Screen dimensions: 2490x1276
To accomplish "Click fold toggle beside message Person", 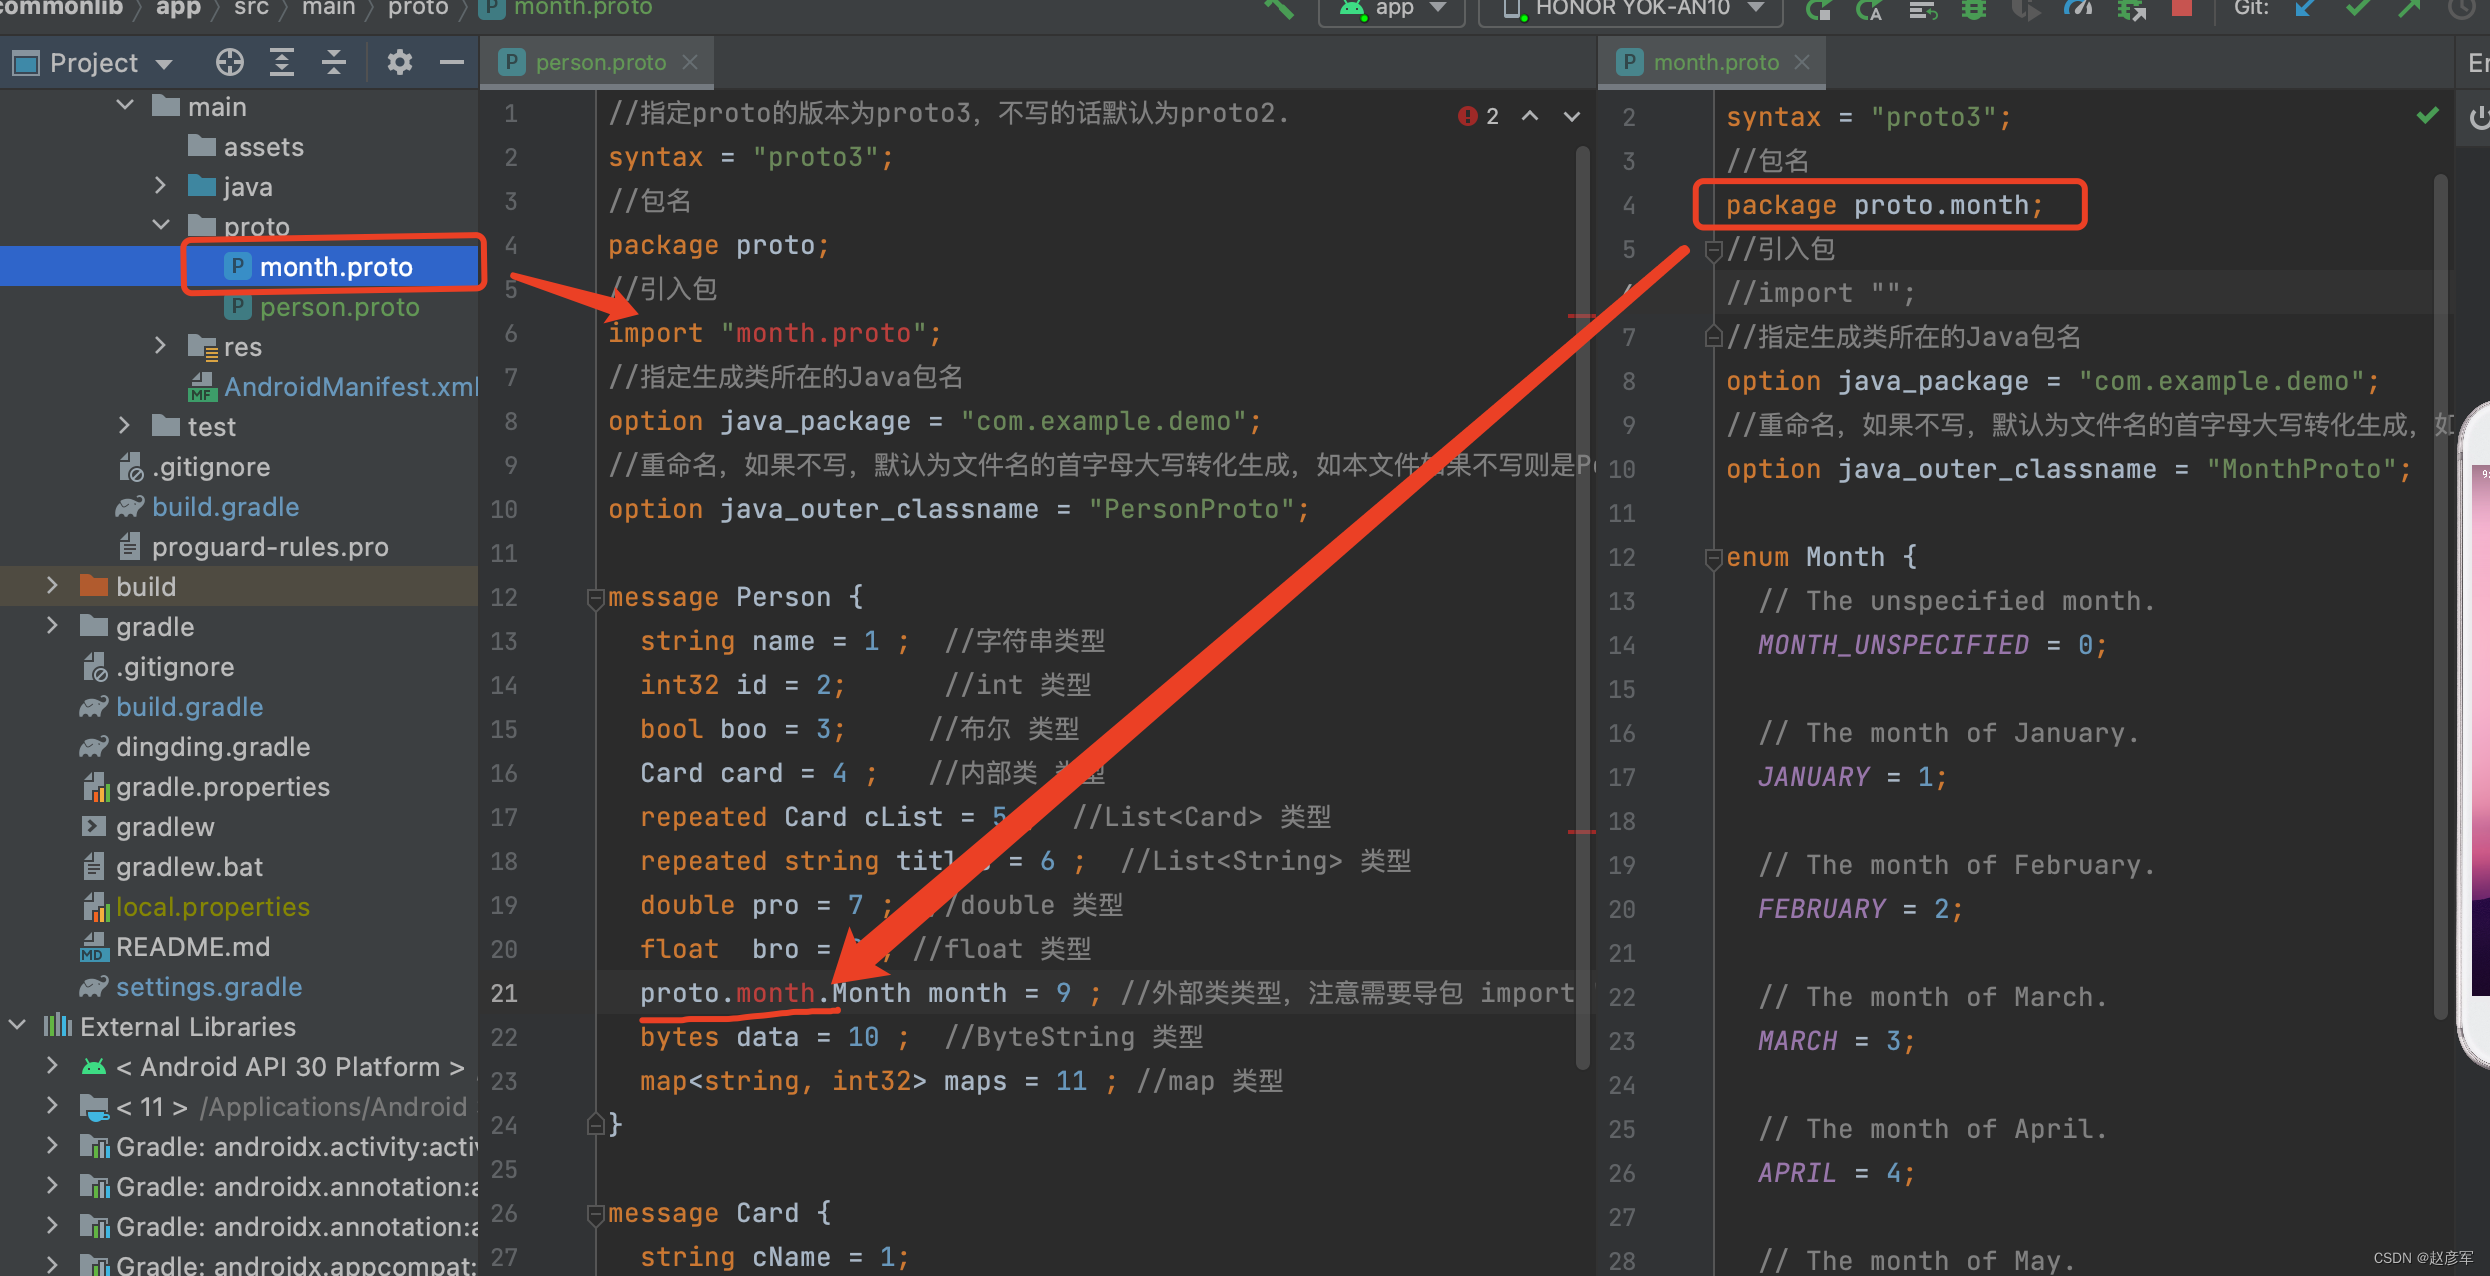I will pos(595,598).
